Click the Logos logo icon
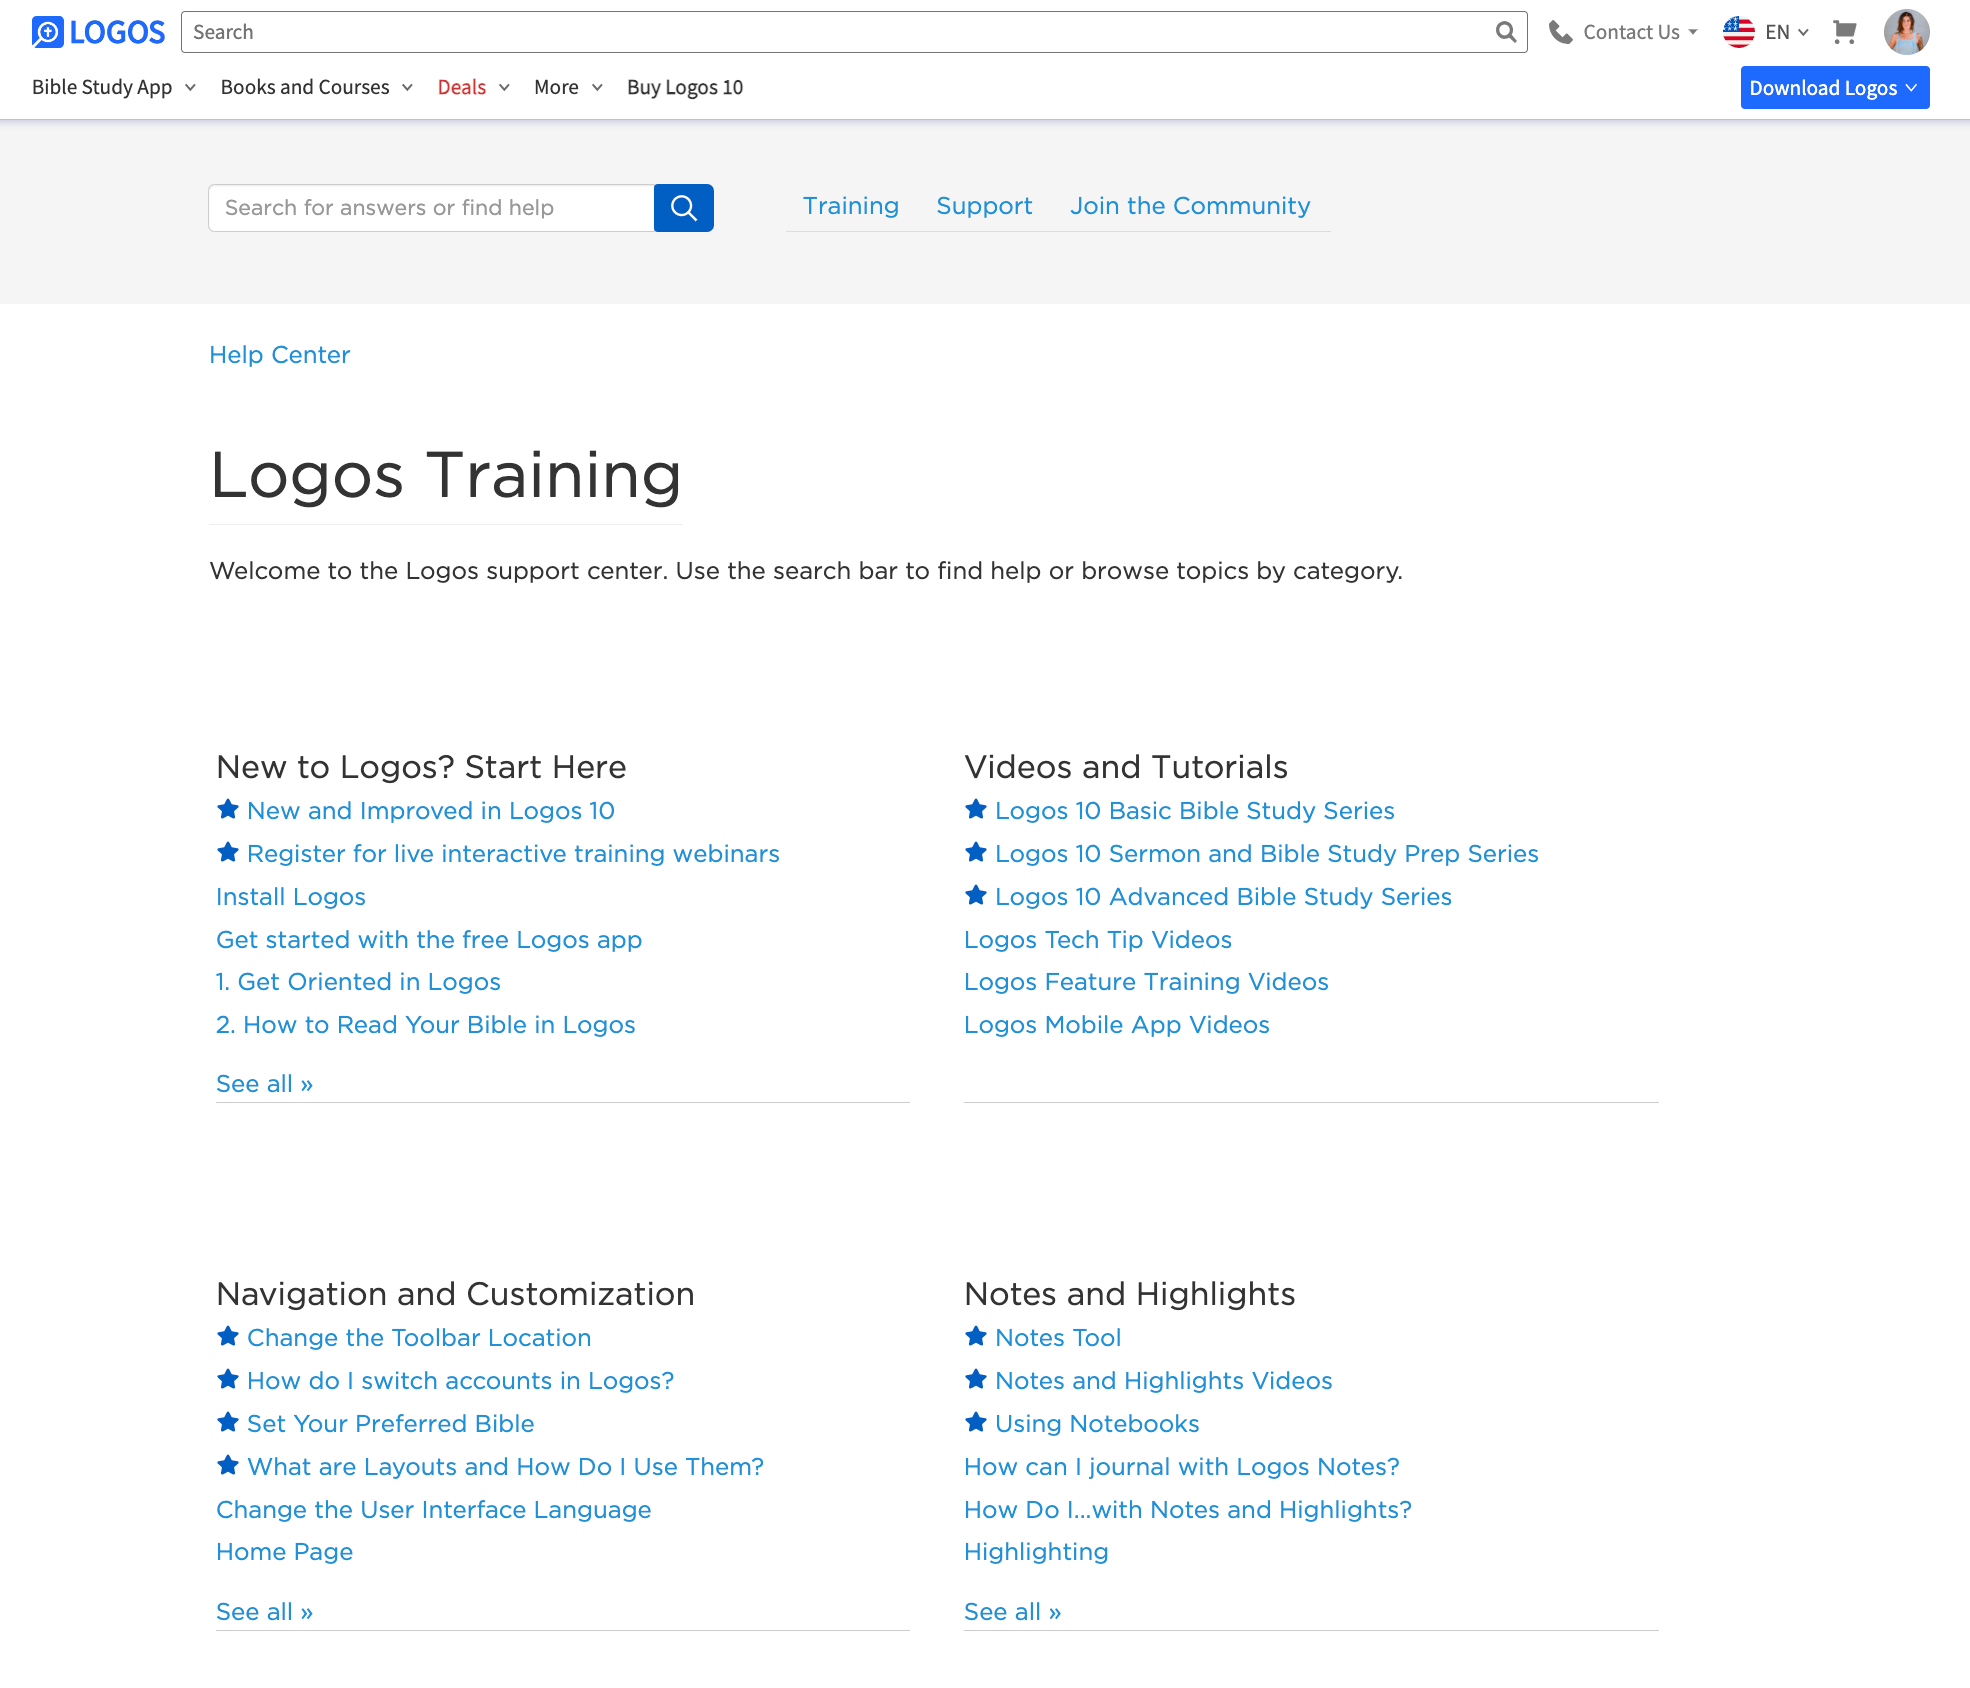 click(47, 32)
